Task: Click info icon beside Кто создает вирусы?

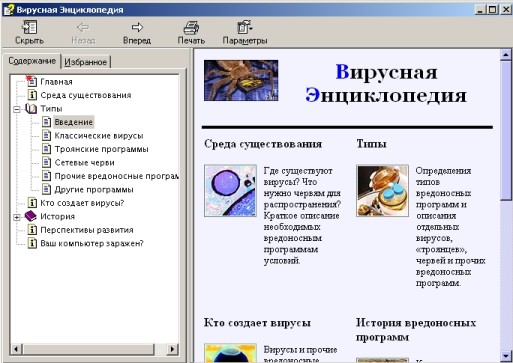Action: point(32,203)
